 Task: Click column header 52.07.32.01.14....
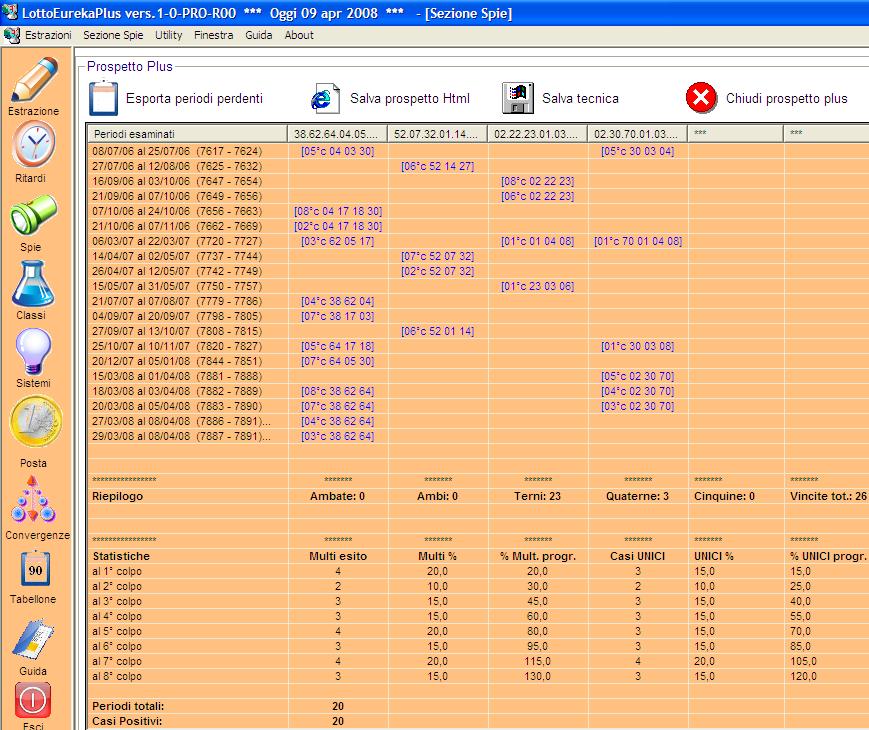coord(437,134)
